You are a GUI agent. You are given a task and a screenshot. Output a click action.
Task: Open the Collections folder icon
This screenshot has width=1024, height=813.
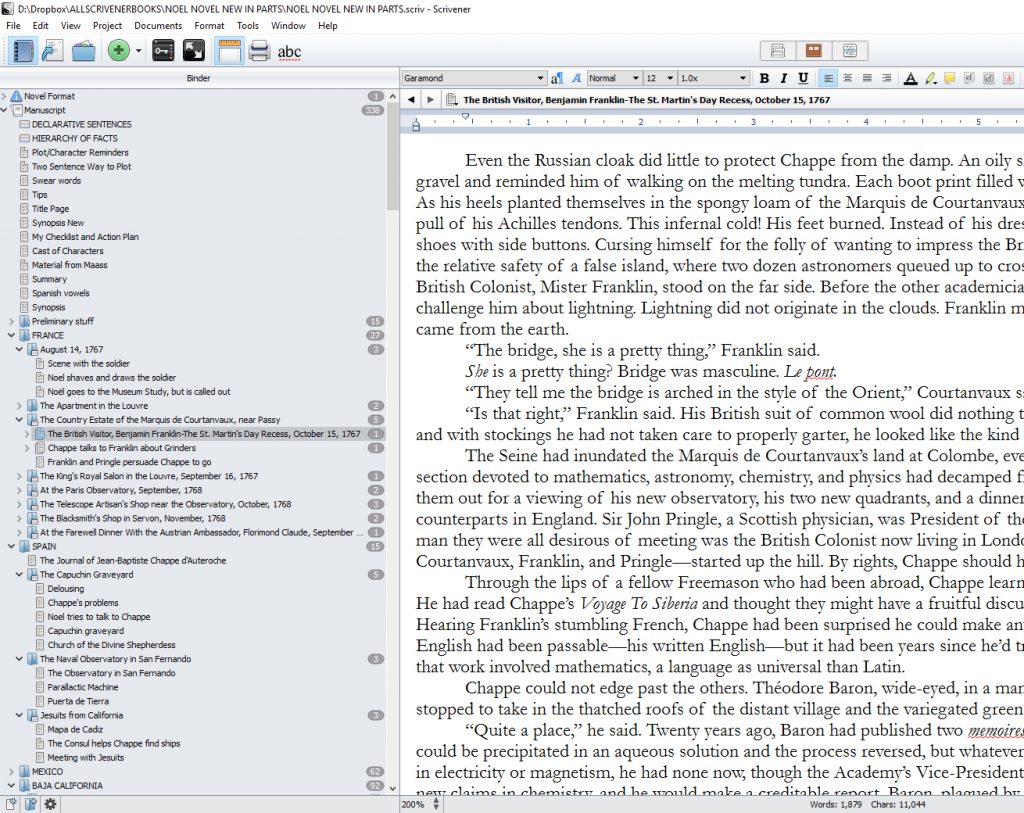point(84,51)
